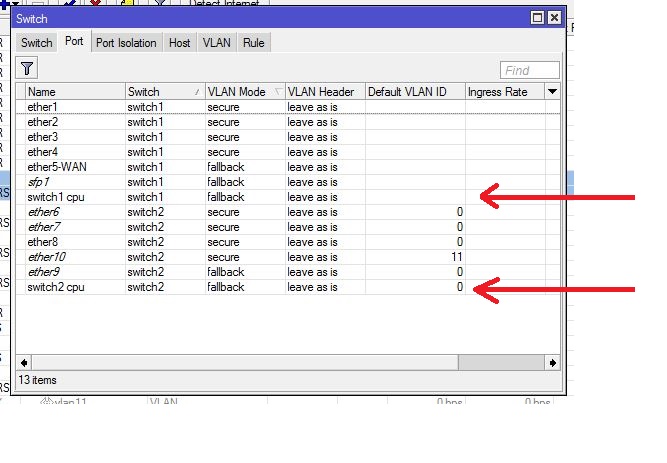
Task: Select the ether8 port row
Action: [288, 242]
